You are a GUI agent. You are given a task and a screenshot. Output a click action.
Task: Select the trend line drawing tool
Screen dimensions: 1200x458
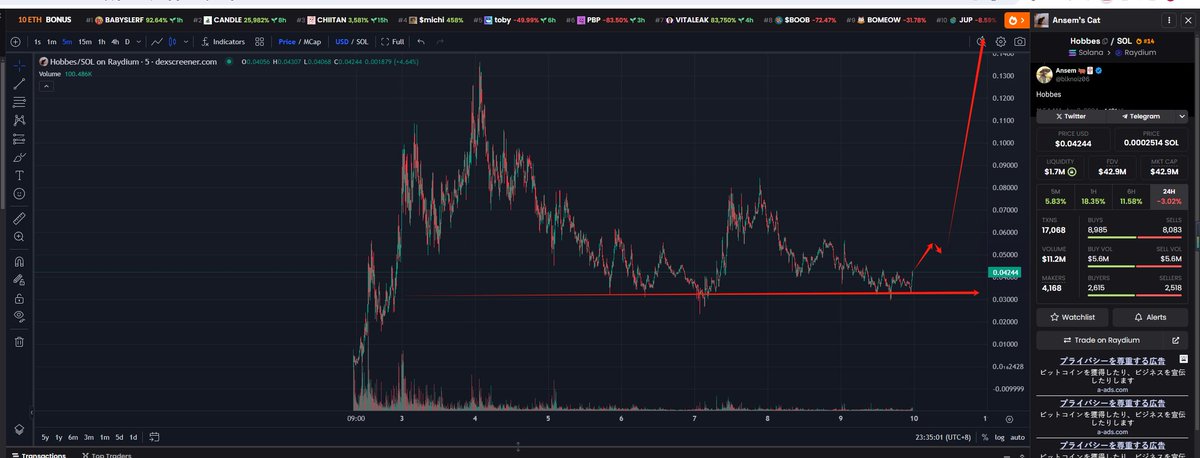coord(18,82)
